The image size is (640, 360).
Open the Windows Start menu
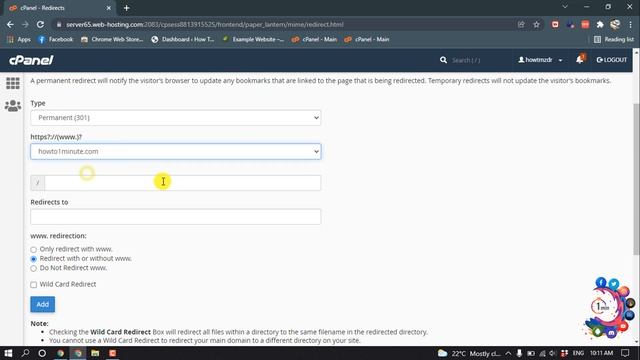(x=8, y=353)
